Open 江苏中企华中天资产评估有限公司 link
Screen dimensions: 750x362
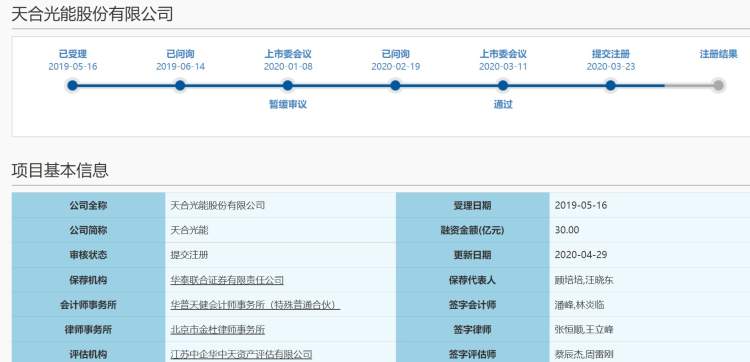(x=241, y=354)
